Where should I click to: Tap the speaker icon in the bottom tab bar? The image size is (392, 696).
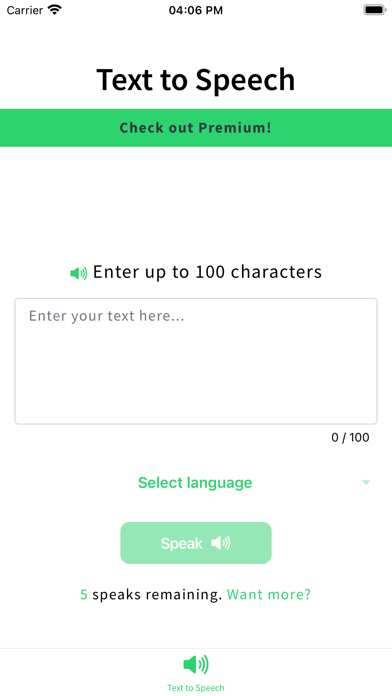(x=196, y=664)
